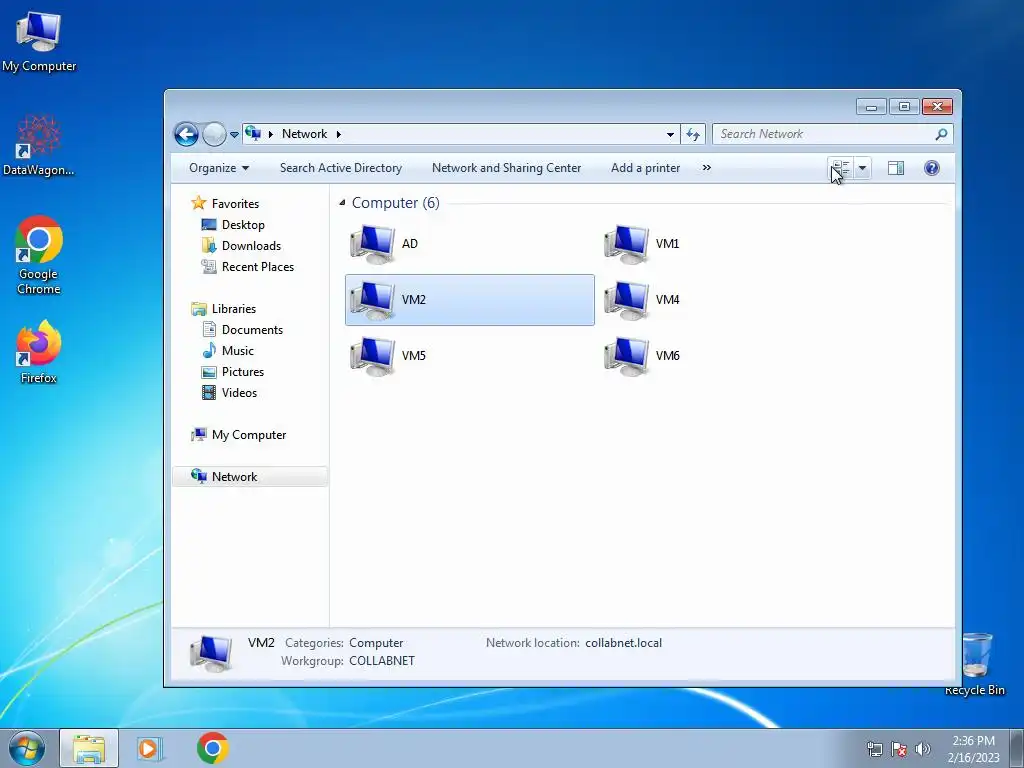Open the recent pages dropdown arrow
Image resolution: width=1024 pixels, height=768 pixels.
[234, 135]
